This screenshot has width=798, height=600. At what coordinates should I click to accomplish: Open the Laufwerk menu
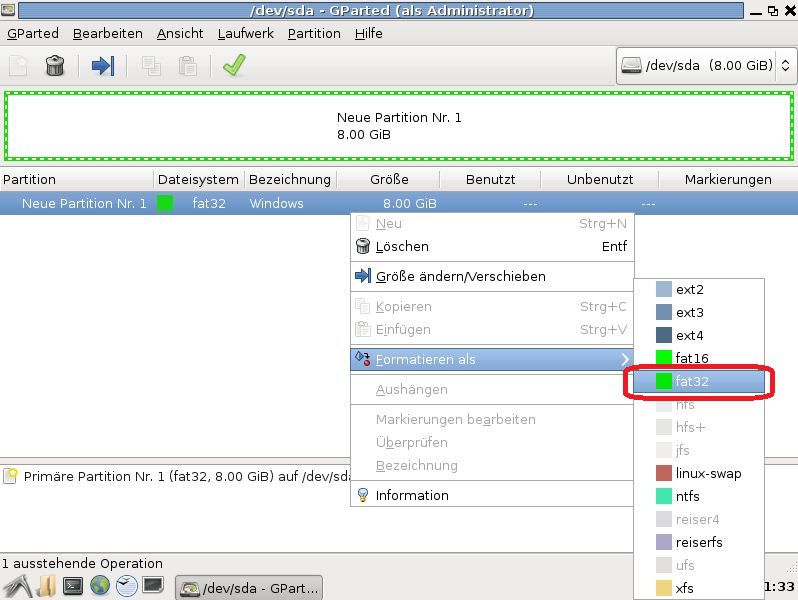(245, 33)
